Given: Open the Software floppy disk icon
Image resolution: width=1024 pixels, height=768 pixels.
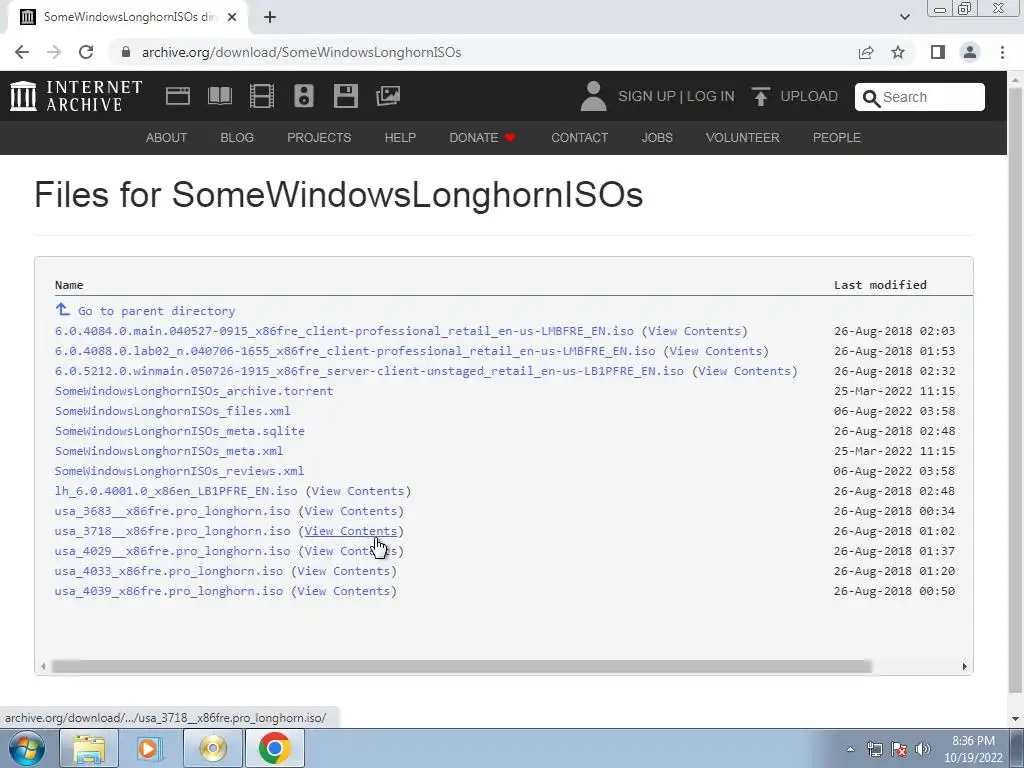Looking at the screenshot, I should [x=345, y=96].
